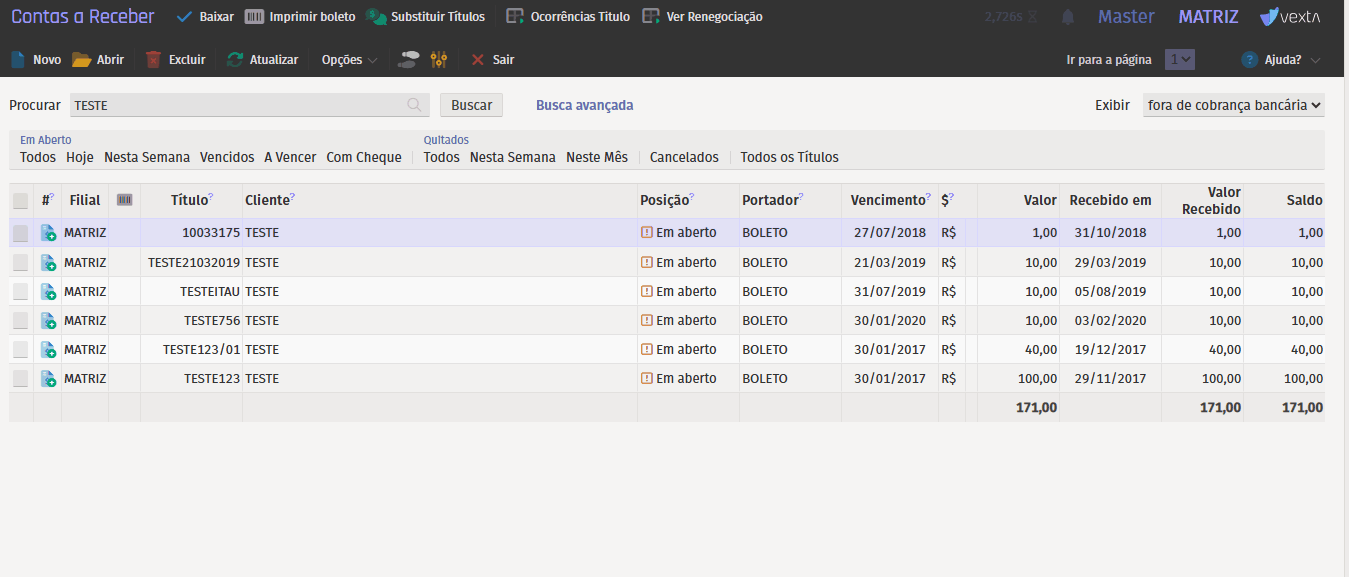The height and width of the screenshot is (577, 1349).
Task: Open the page number dropdown
Action: pos(1180,60)
